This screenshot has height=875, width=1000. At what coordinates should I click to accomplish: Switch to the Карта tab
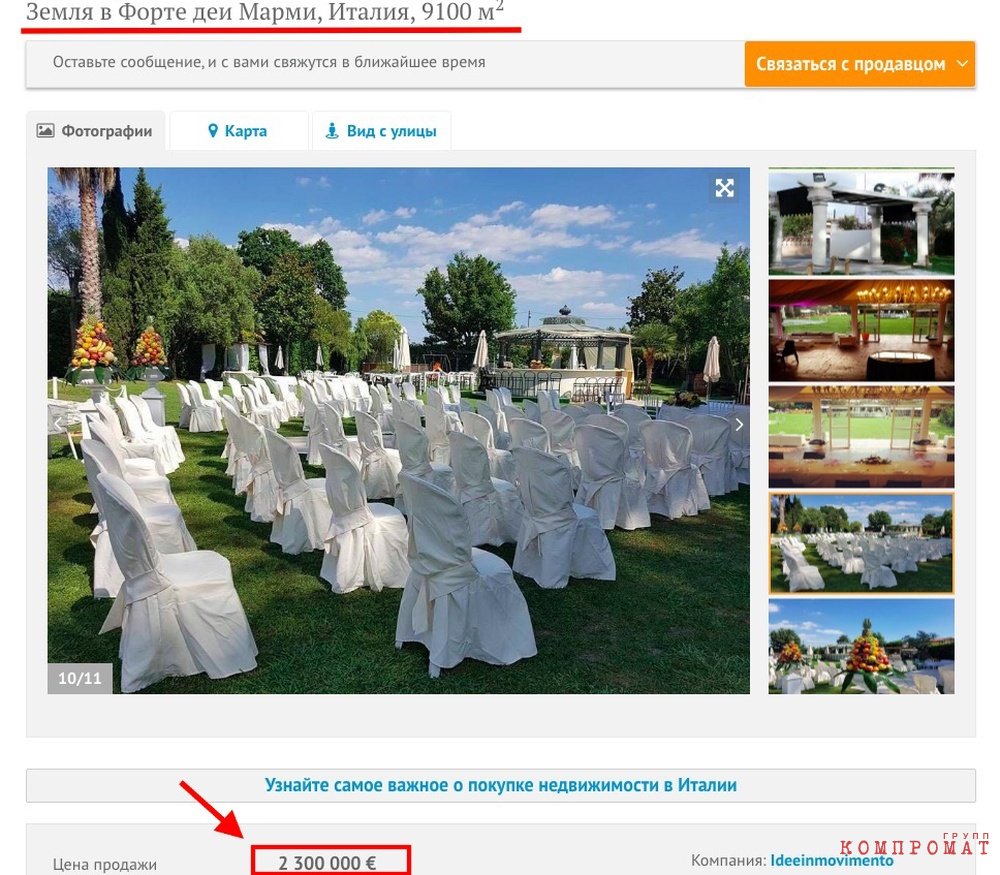[238, 131]
